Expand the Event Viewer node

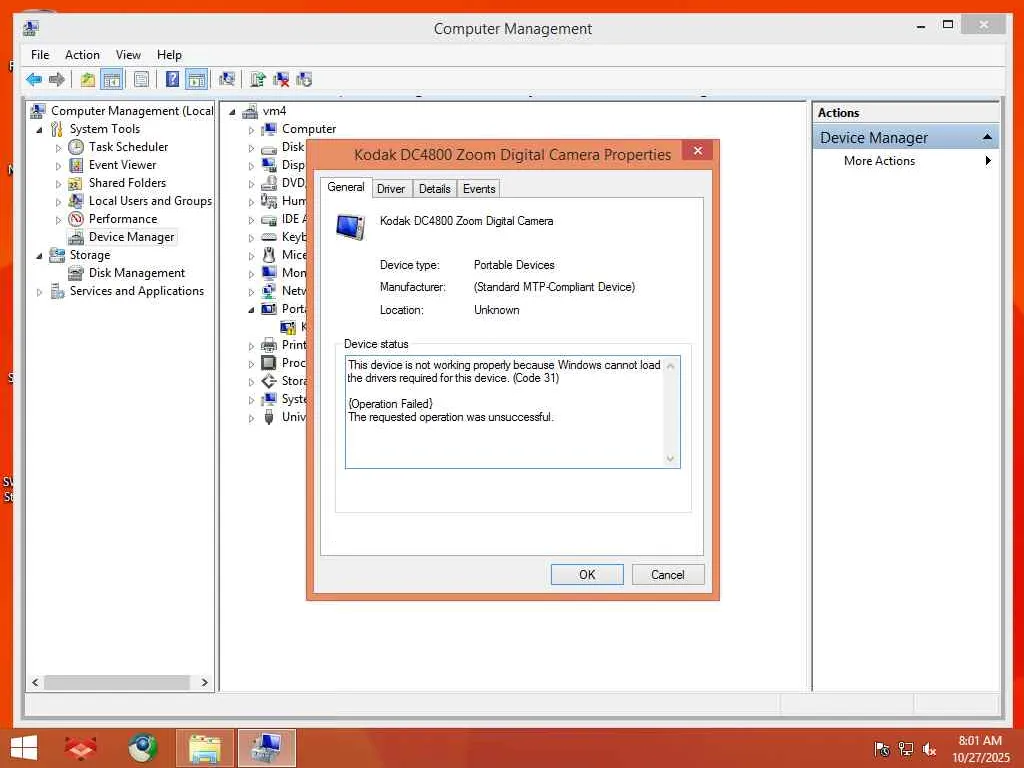(58, 166)
